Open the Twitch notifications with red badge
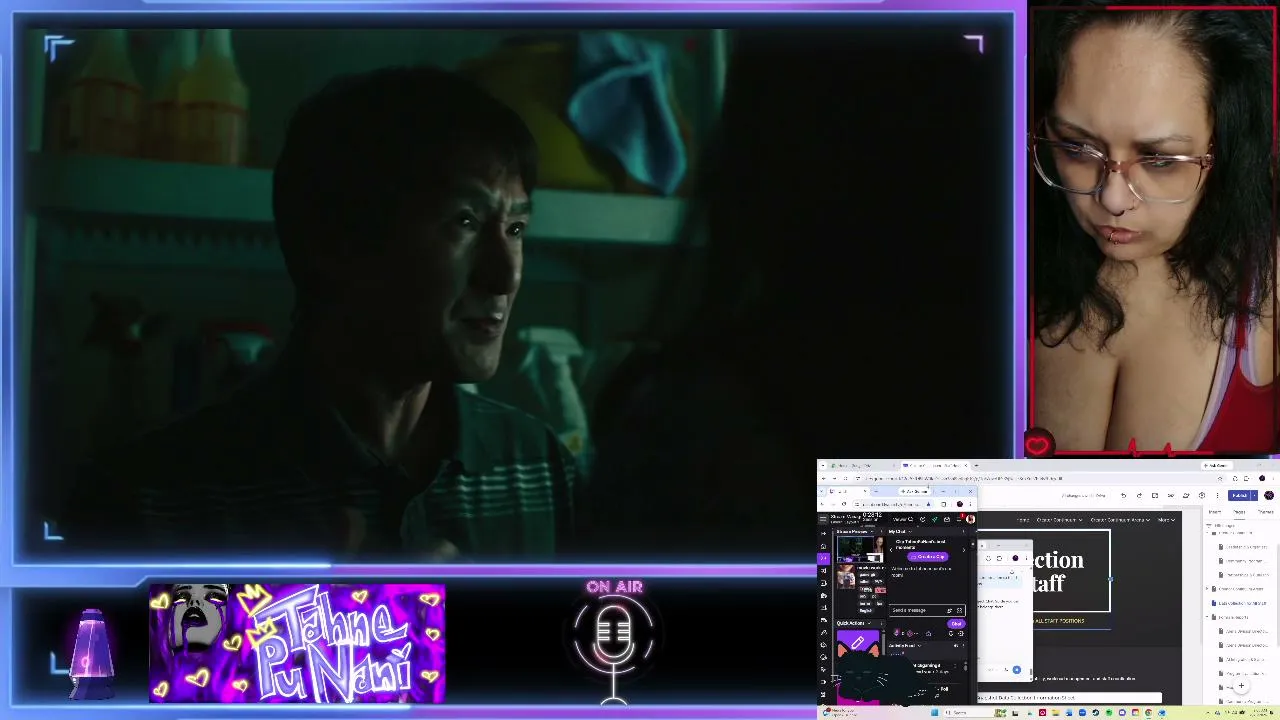The image size is (1280, 720). [x=958, y=519]
